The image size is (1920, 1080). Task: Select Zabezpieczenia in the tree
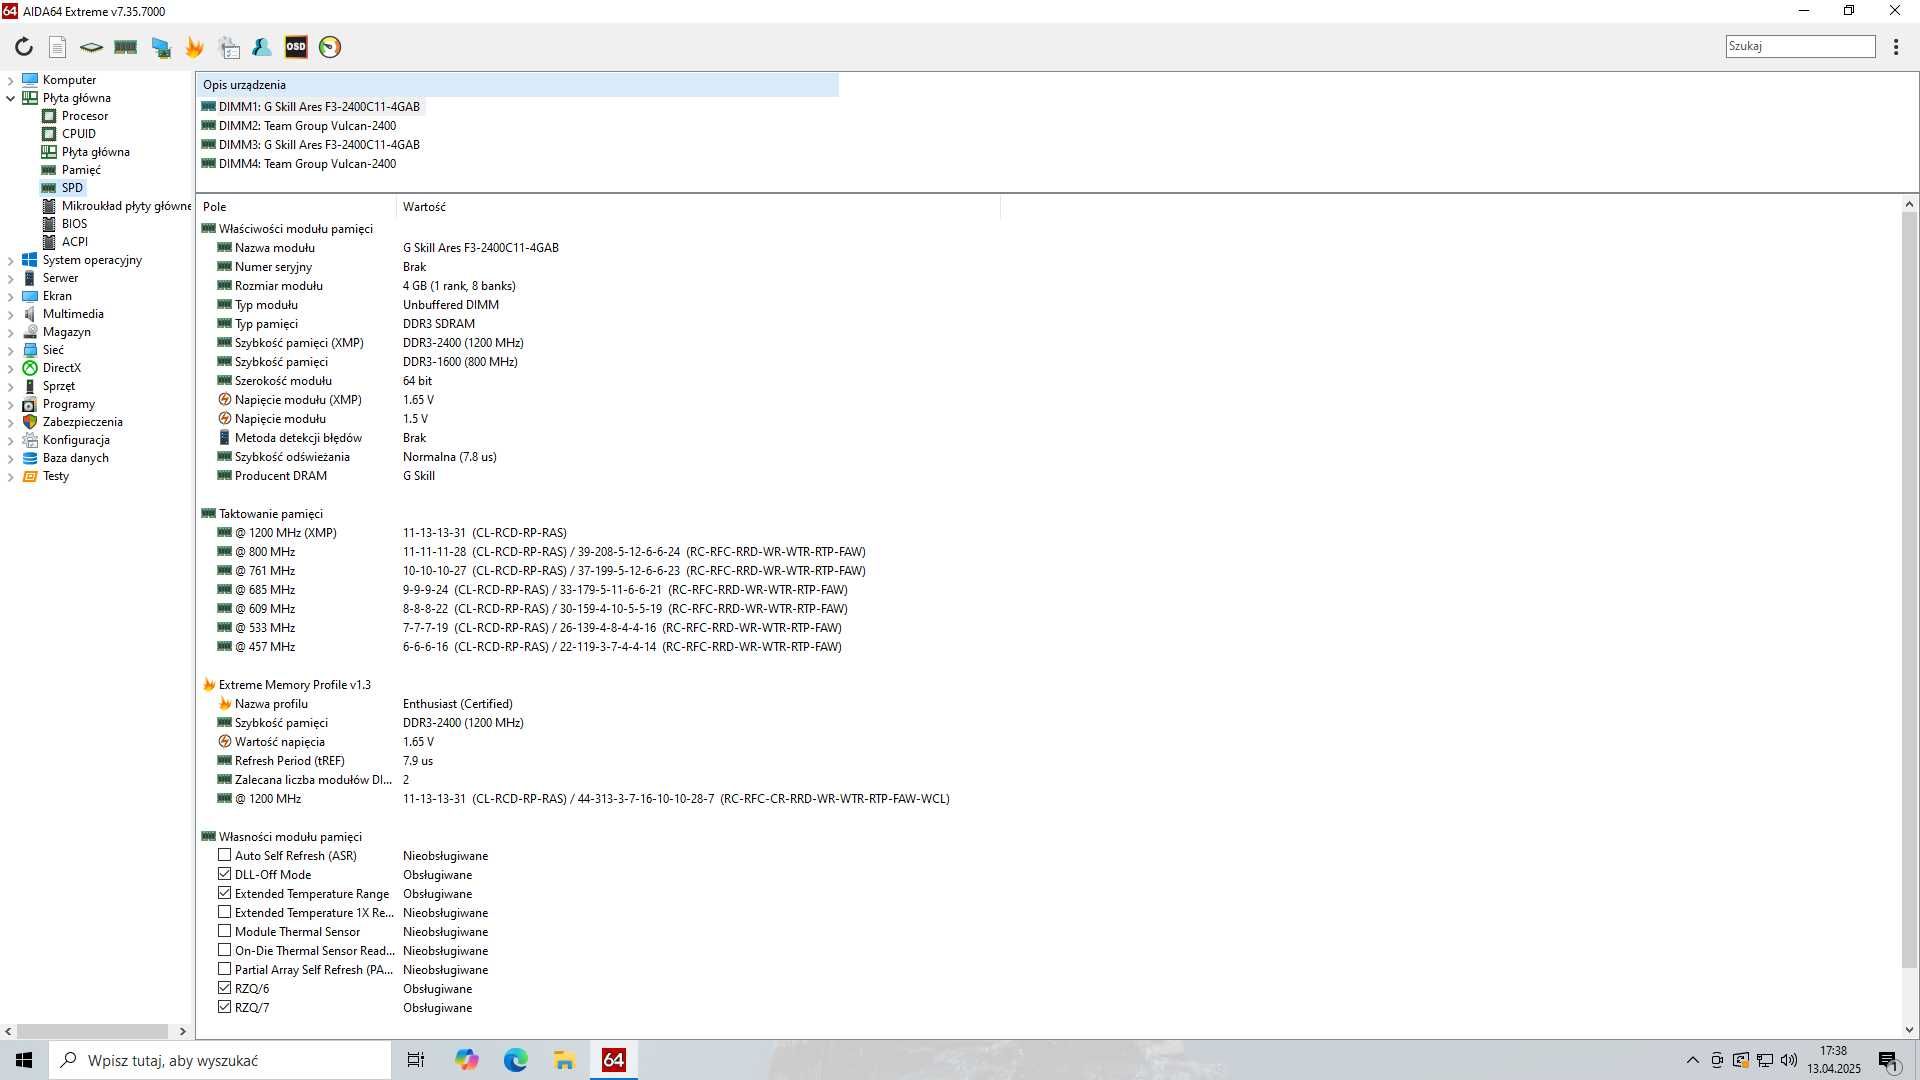pyautogui.click(x=82, y=422)
